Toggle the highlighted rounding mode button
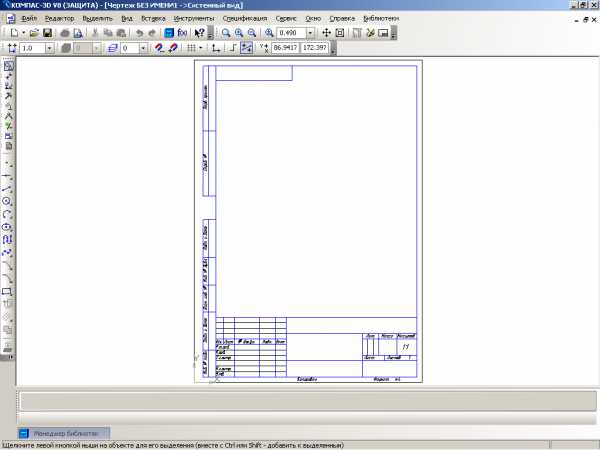600x450 pixels. 246,48
